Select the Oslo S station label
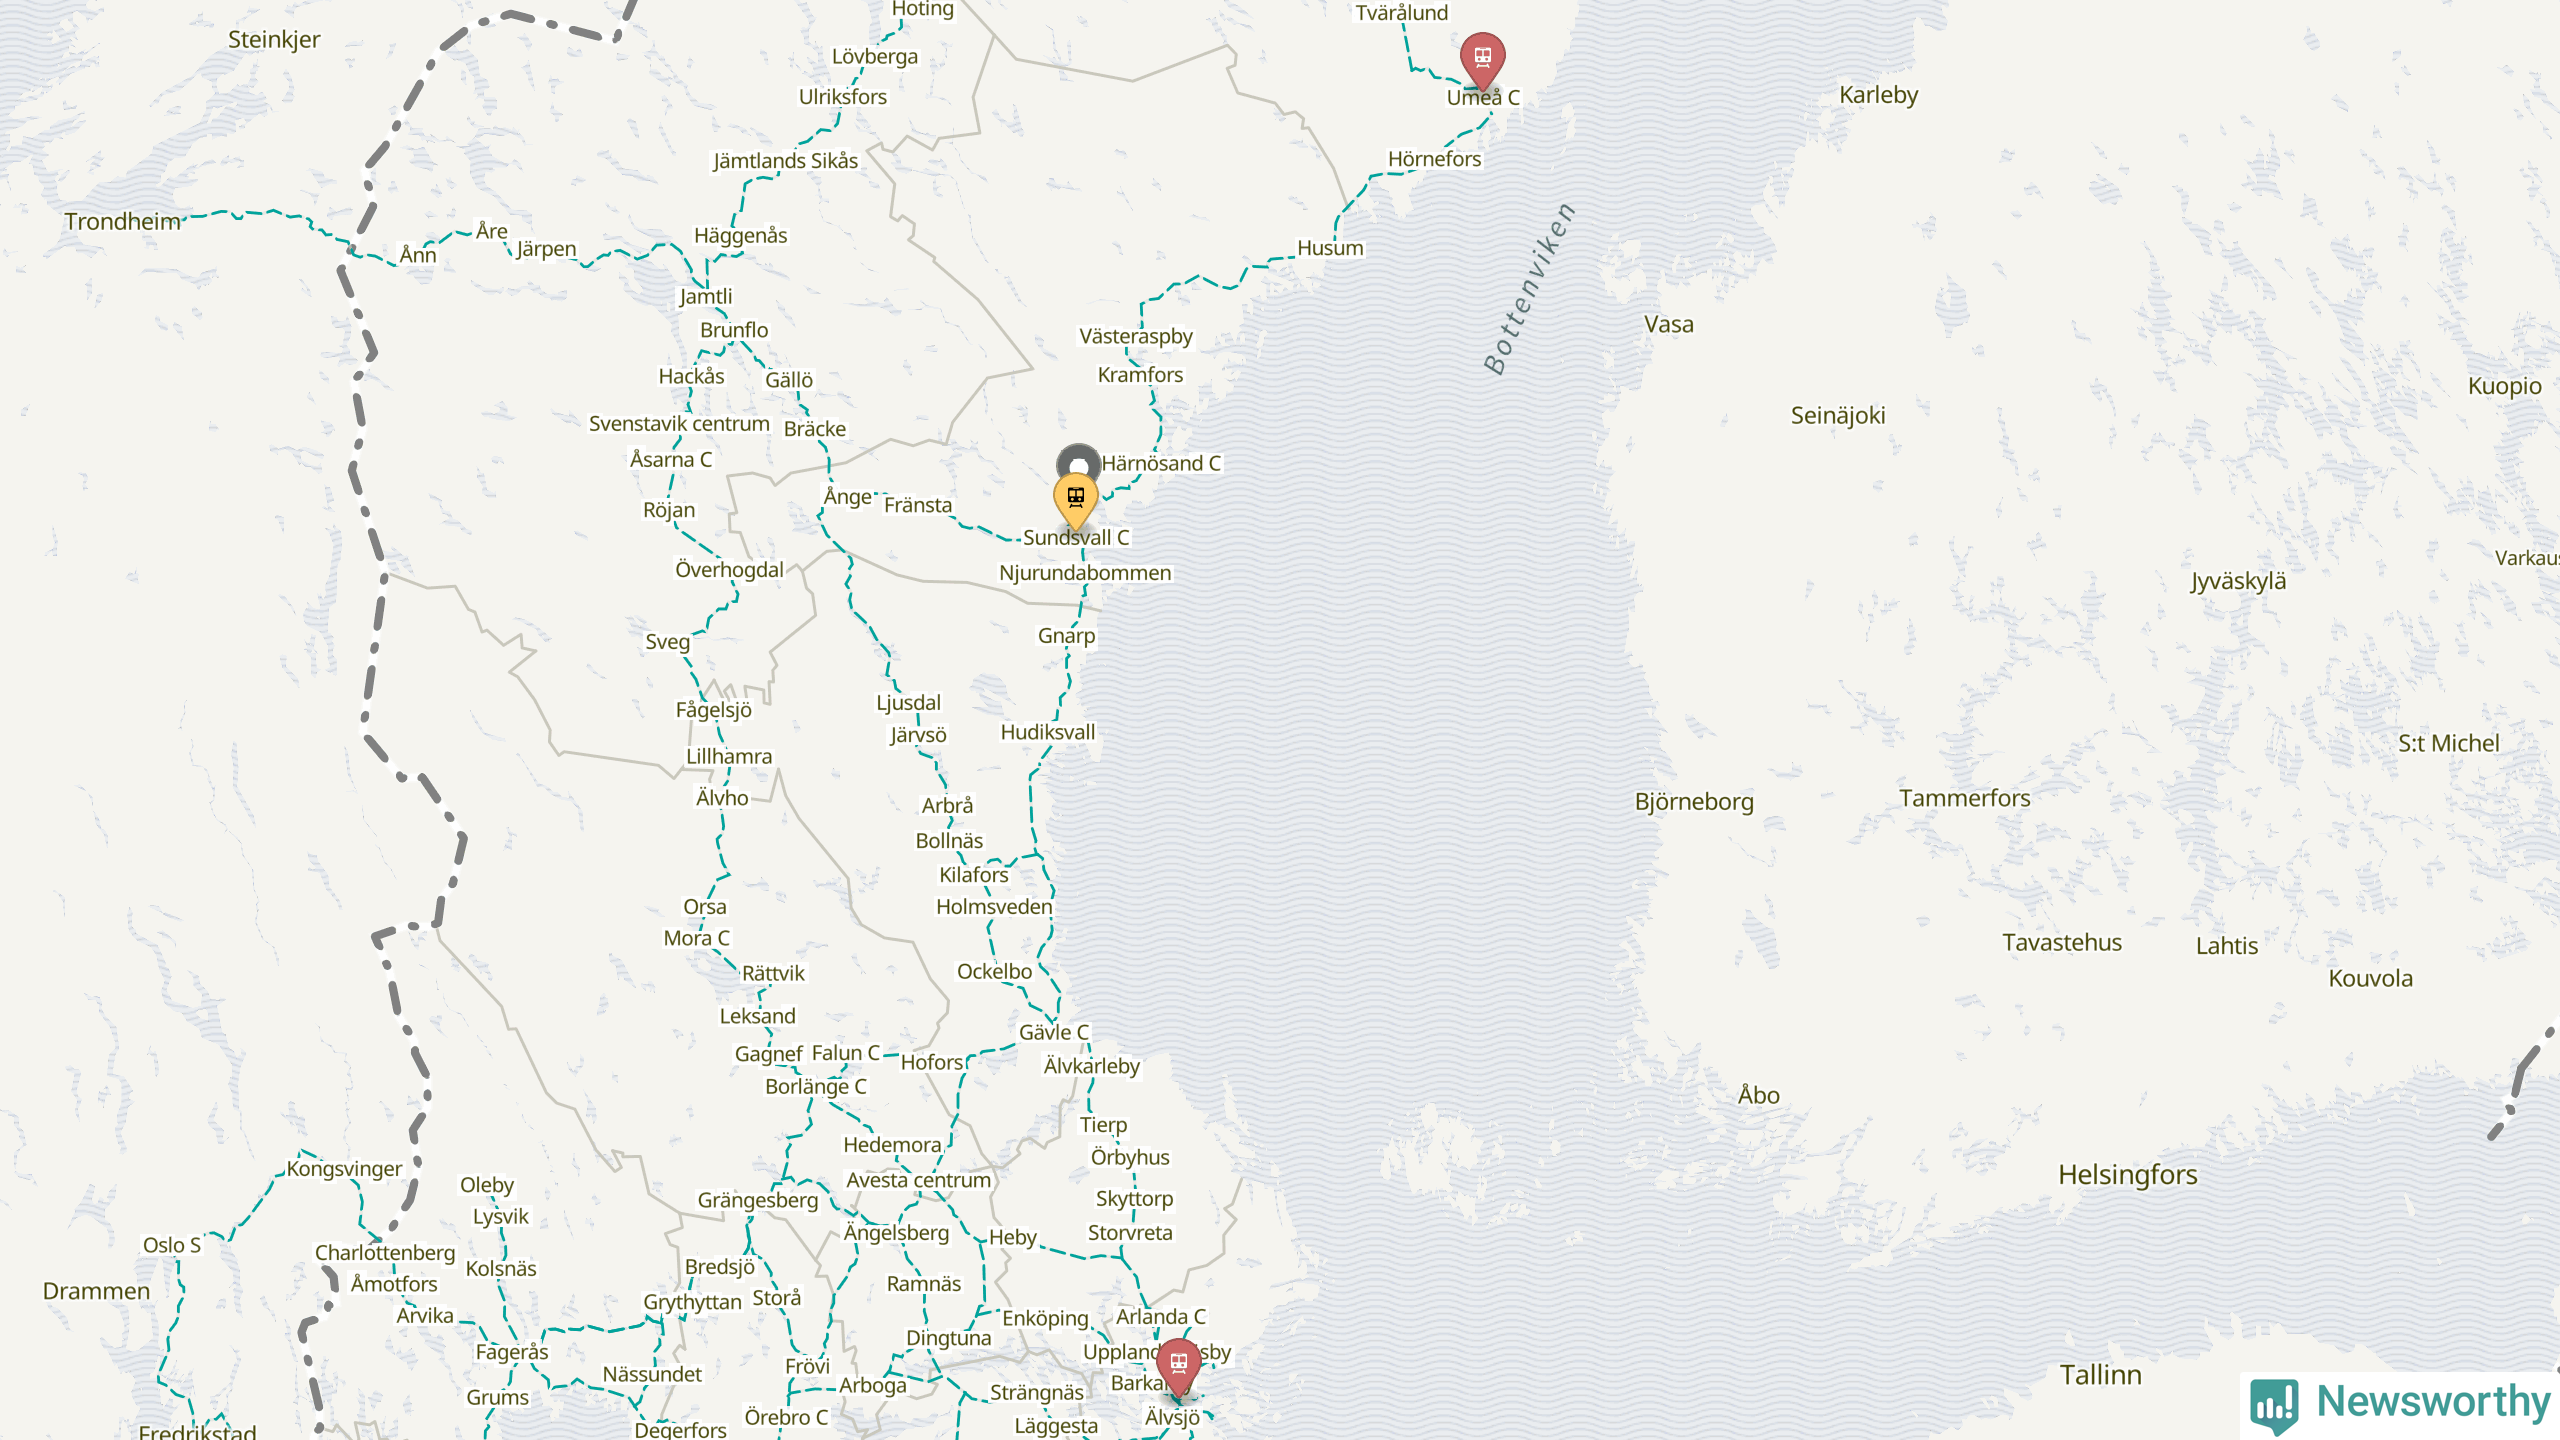The height and width of the screenshot is (1440, 2560). 172,1245
